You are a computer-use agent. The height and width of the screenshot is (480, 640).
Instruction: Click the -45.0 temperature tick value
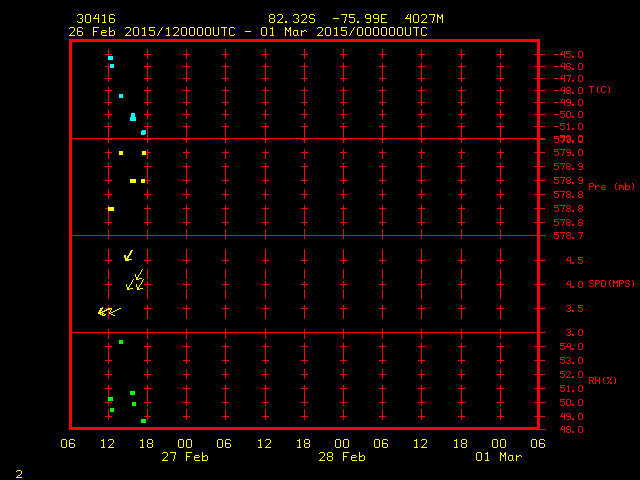[x=569, y=54]
